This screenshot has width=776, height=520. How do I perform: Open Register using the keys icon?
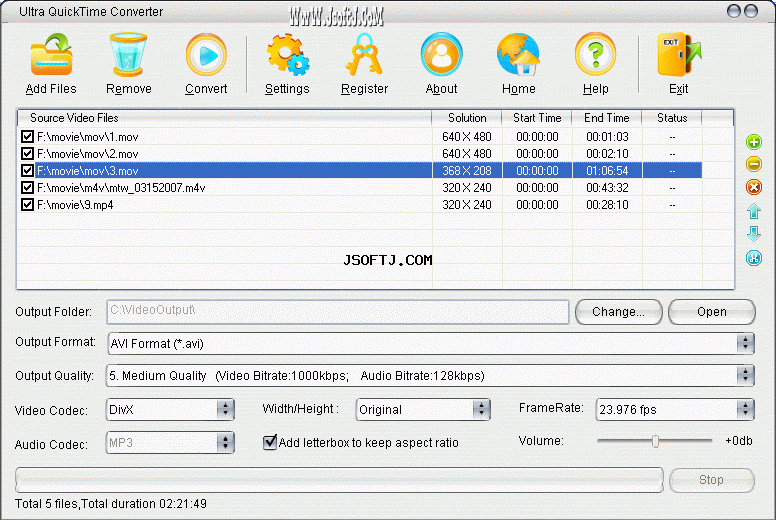364,54
